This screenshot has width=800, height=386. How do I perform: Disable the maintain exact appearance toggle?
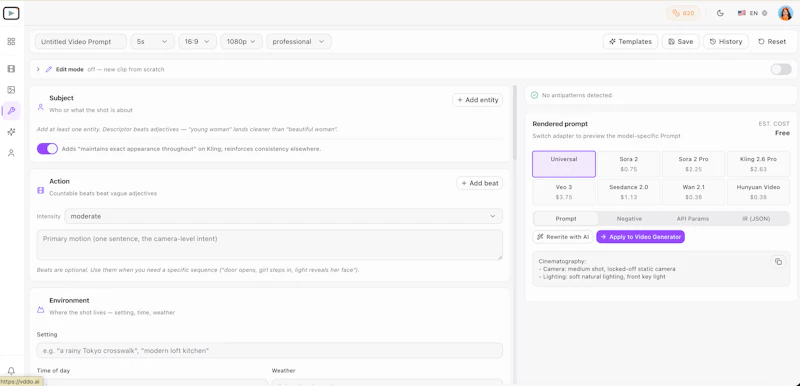[x=47, y=149]
